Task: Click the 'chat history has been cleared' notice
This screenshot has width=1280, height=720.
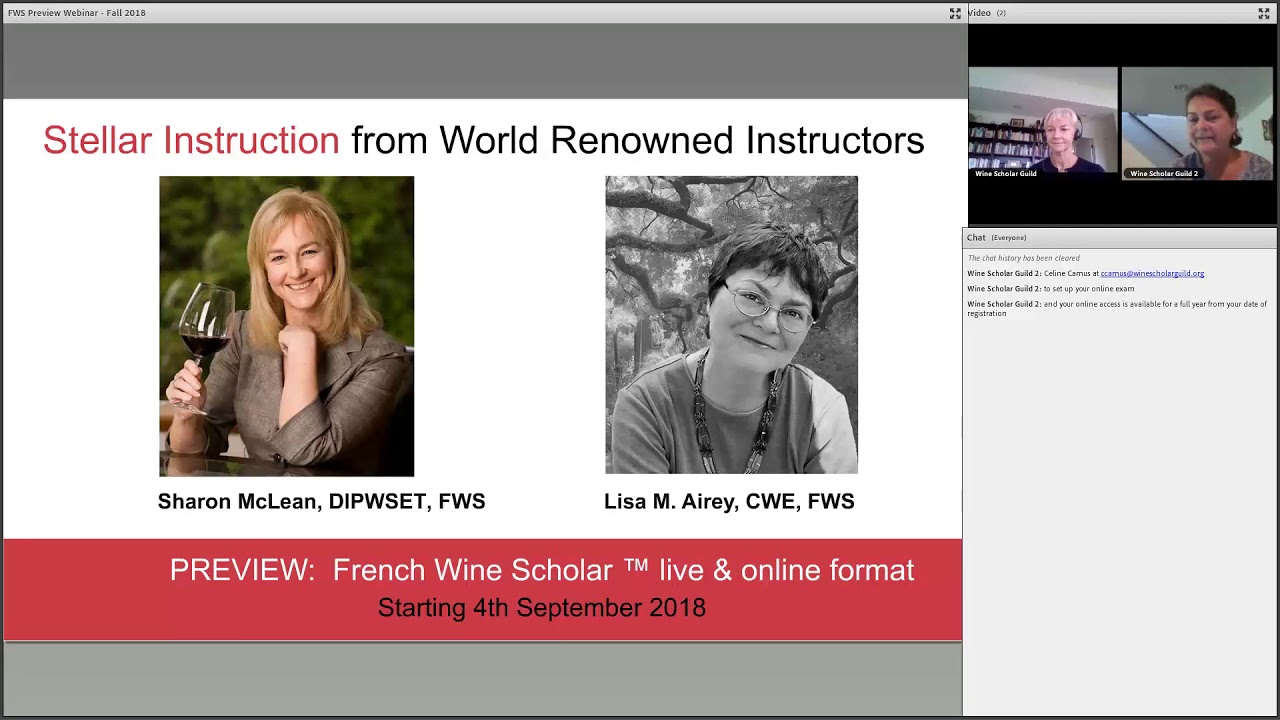Action: [1023, 258]
